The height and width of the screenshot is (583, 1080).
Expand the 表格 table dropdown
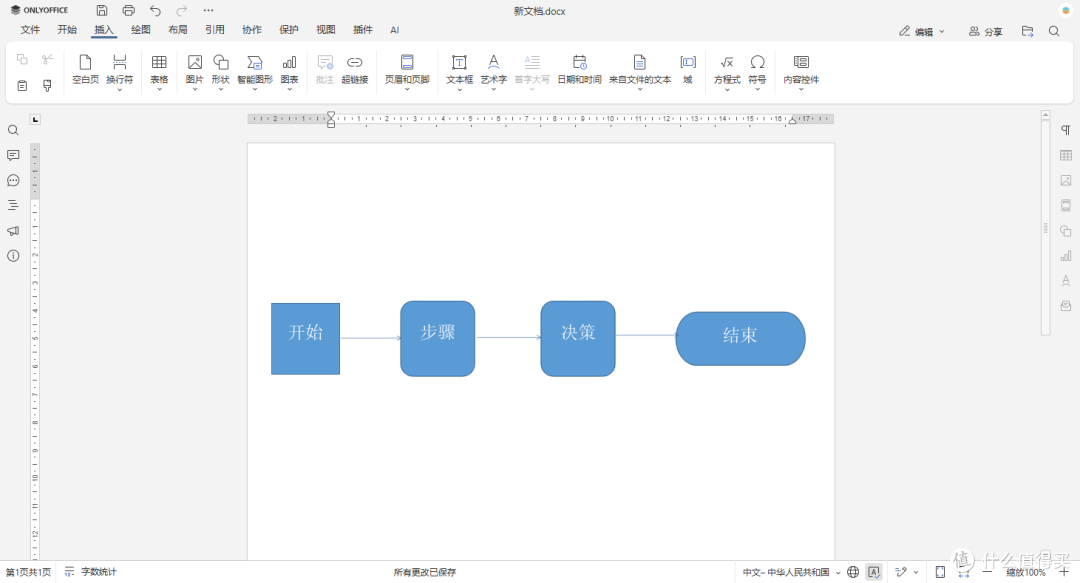(159, 89)
